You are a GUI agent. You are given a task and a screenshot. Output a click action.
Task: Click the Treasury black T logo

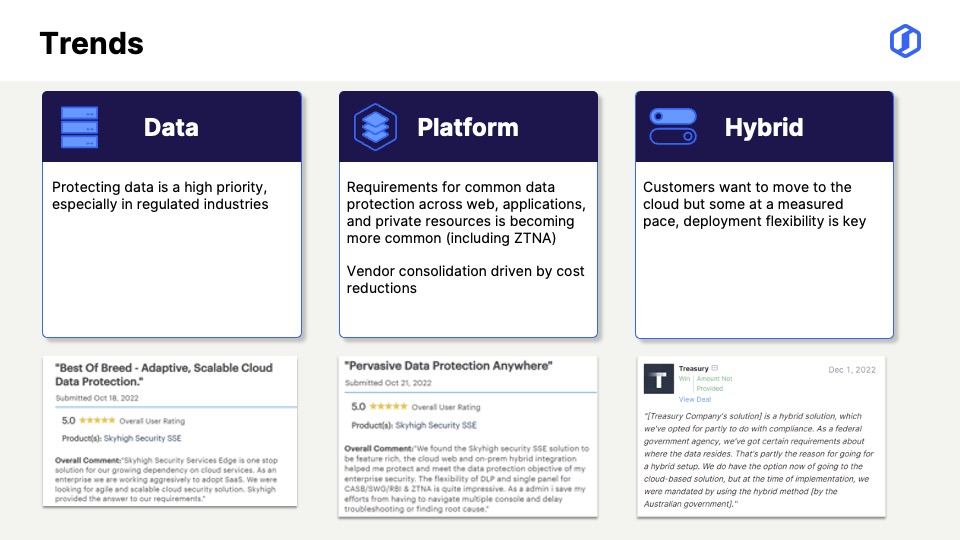659,379
